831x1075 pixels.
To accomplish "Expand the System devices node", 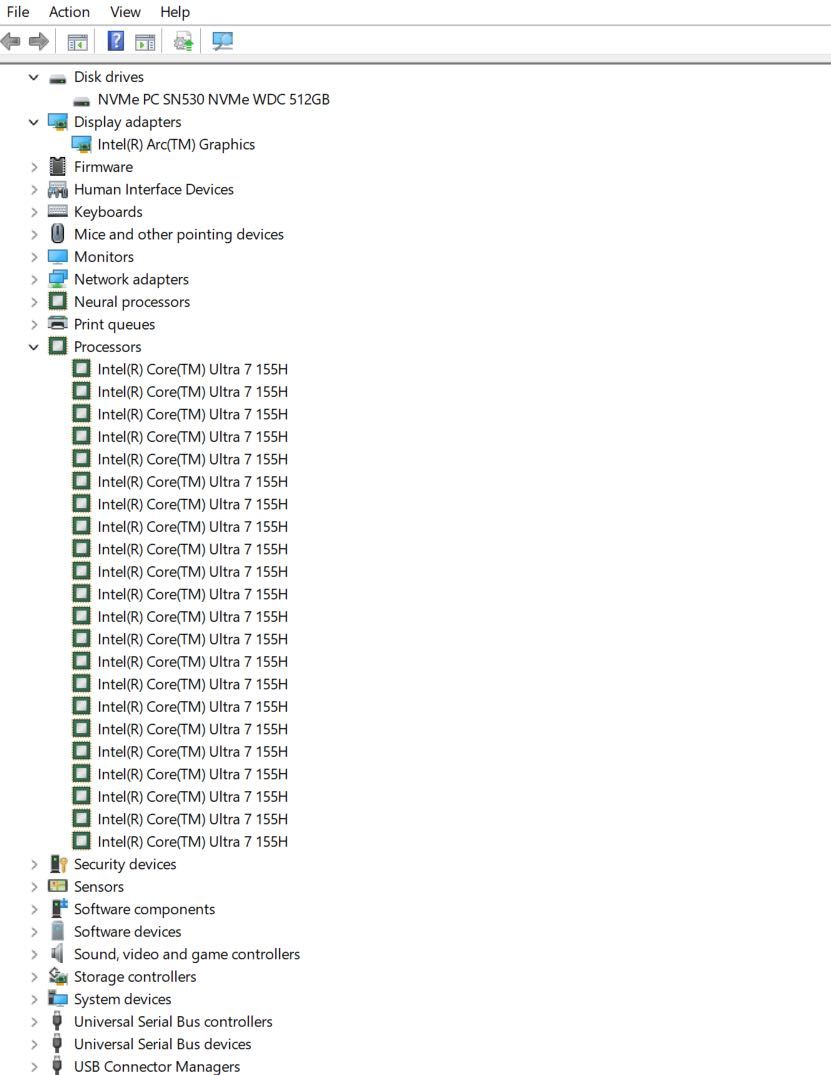I will [34, 1000].
